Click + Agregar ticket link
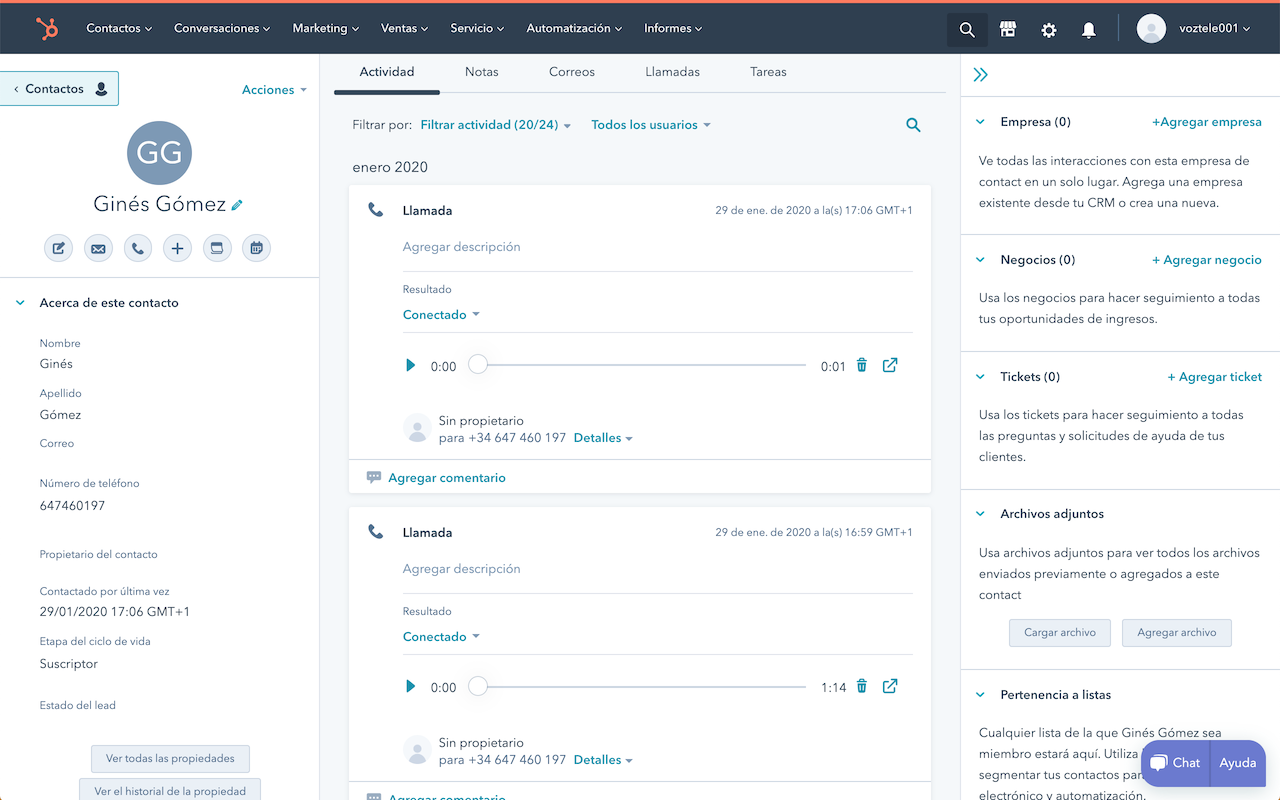Image resolution: width=1280 pixels, height=800 pixels. coord(1215,377)
